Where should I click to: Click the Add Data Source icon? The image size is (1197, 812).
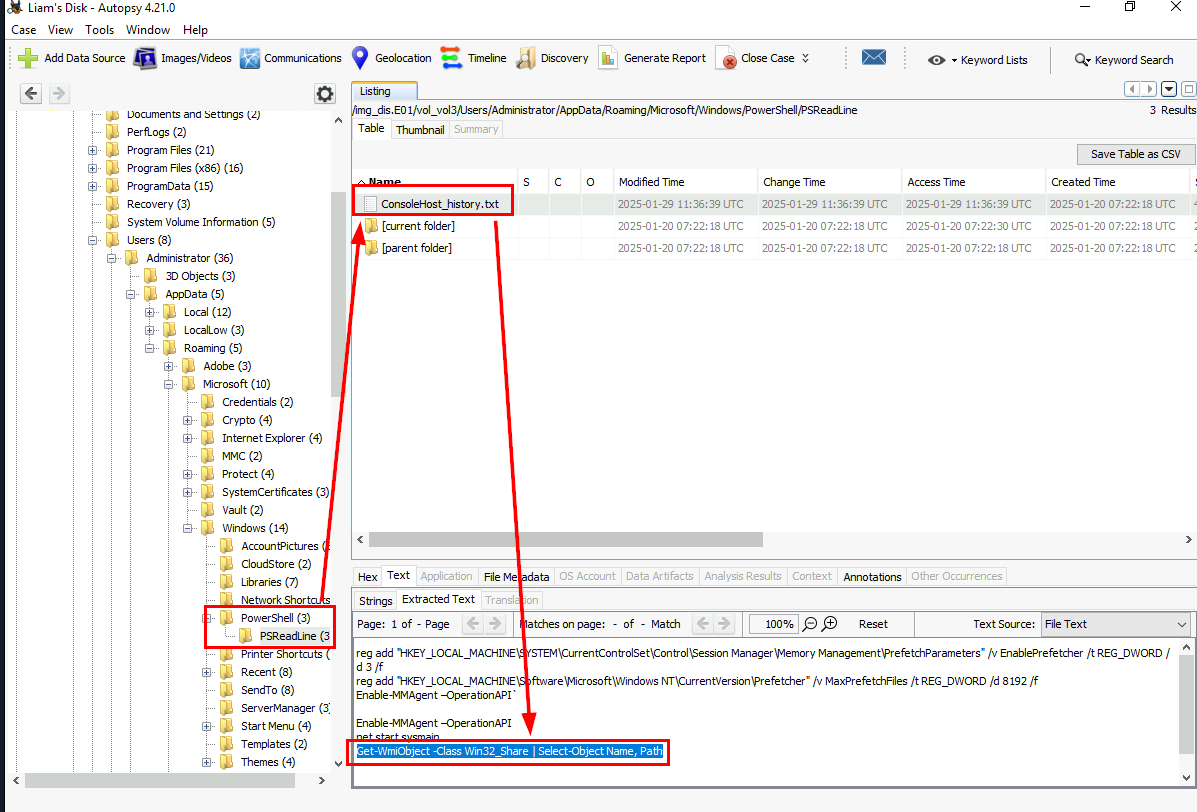[x=28, y=58]
